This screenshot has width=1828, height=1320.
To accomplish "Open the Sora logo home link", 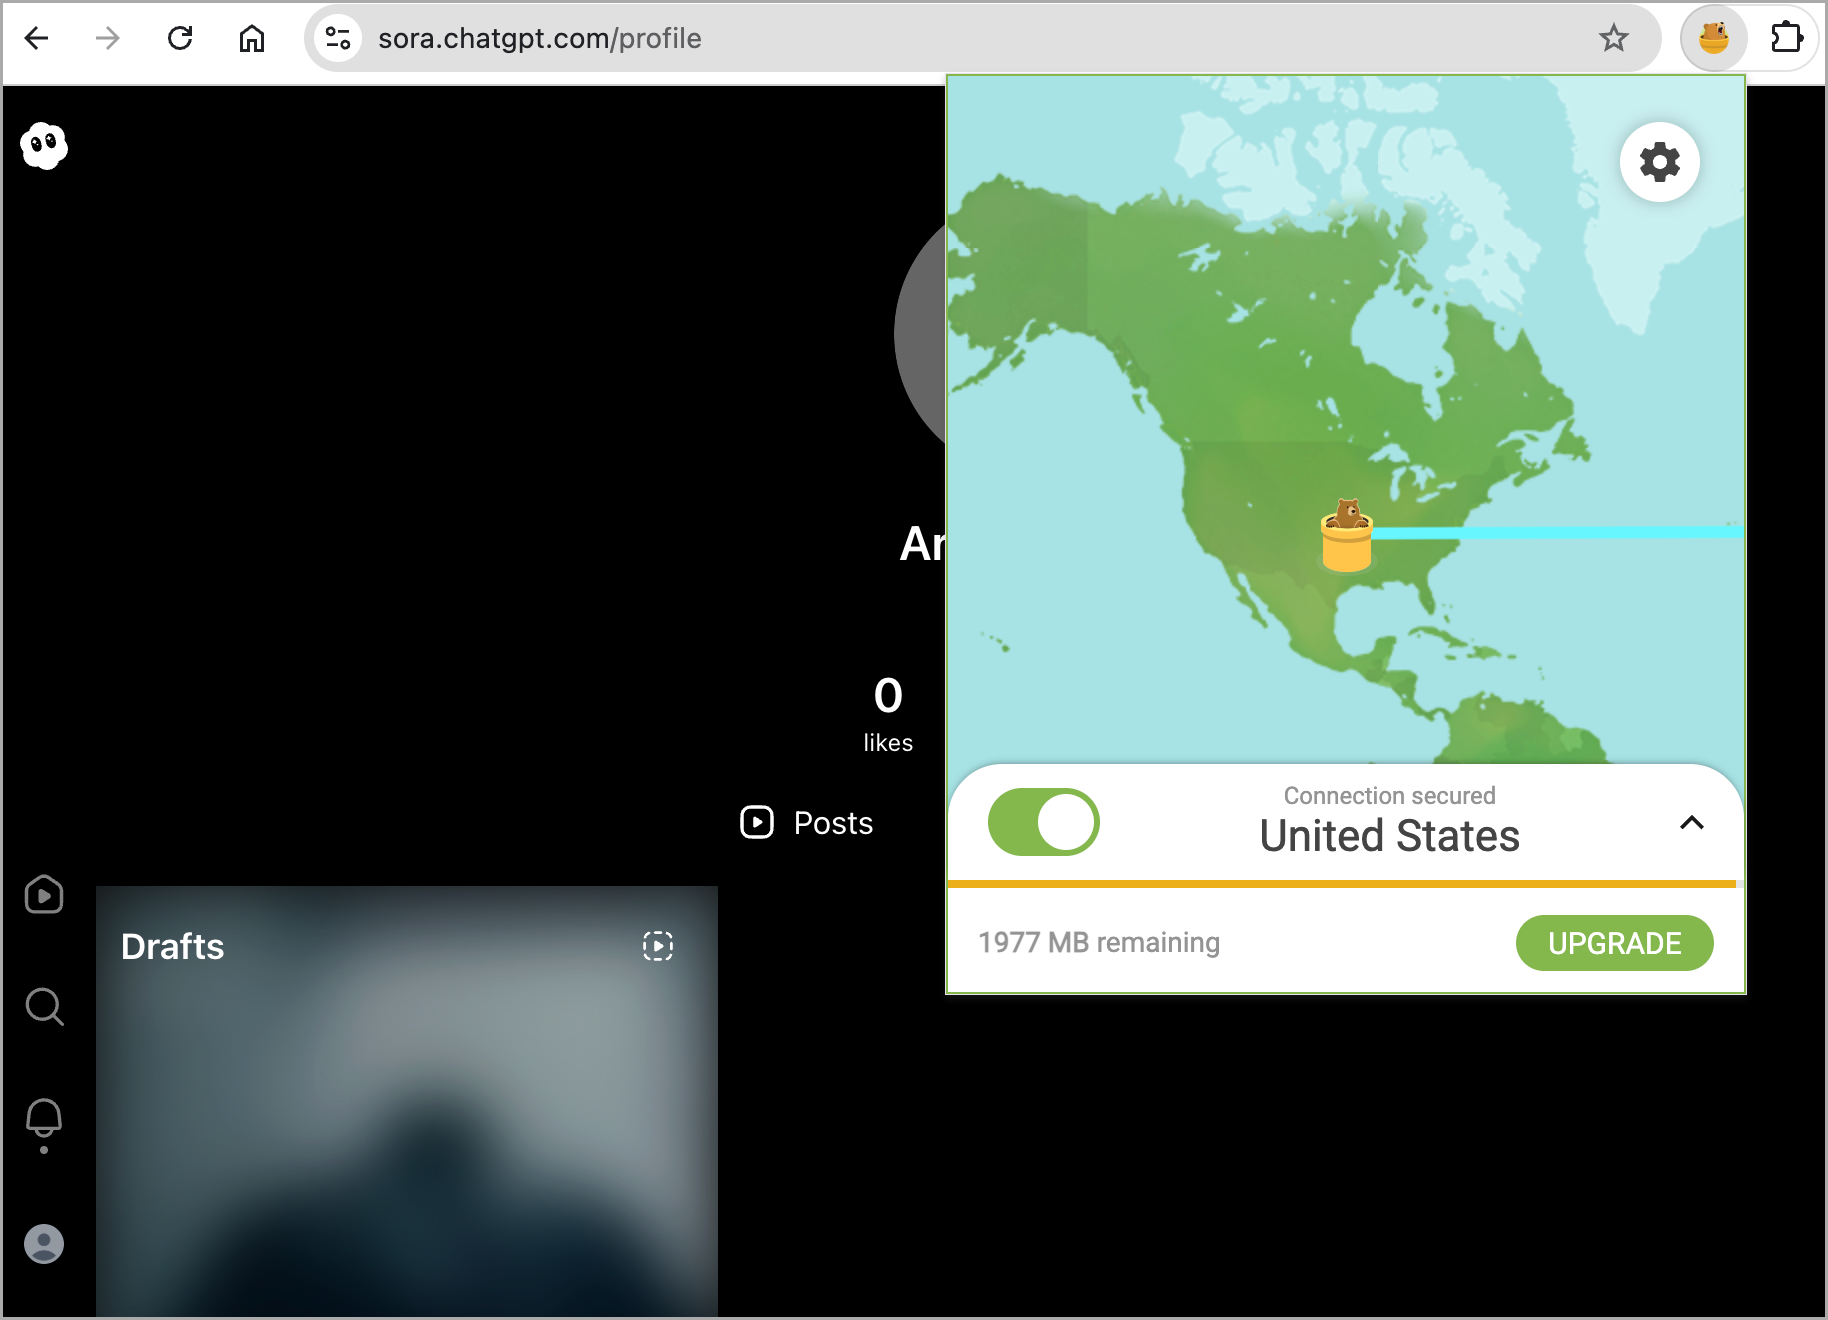I will [x=44, y=146].
